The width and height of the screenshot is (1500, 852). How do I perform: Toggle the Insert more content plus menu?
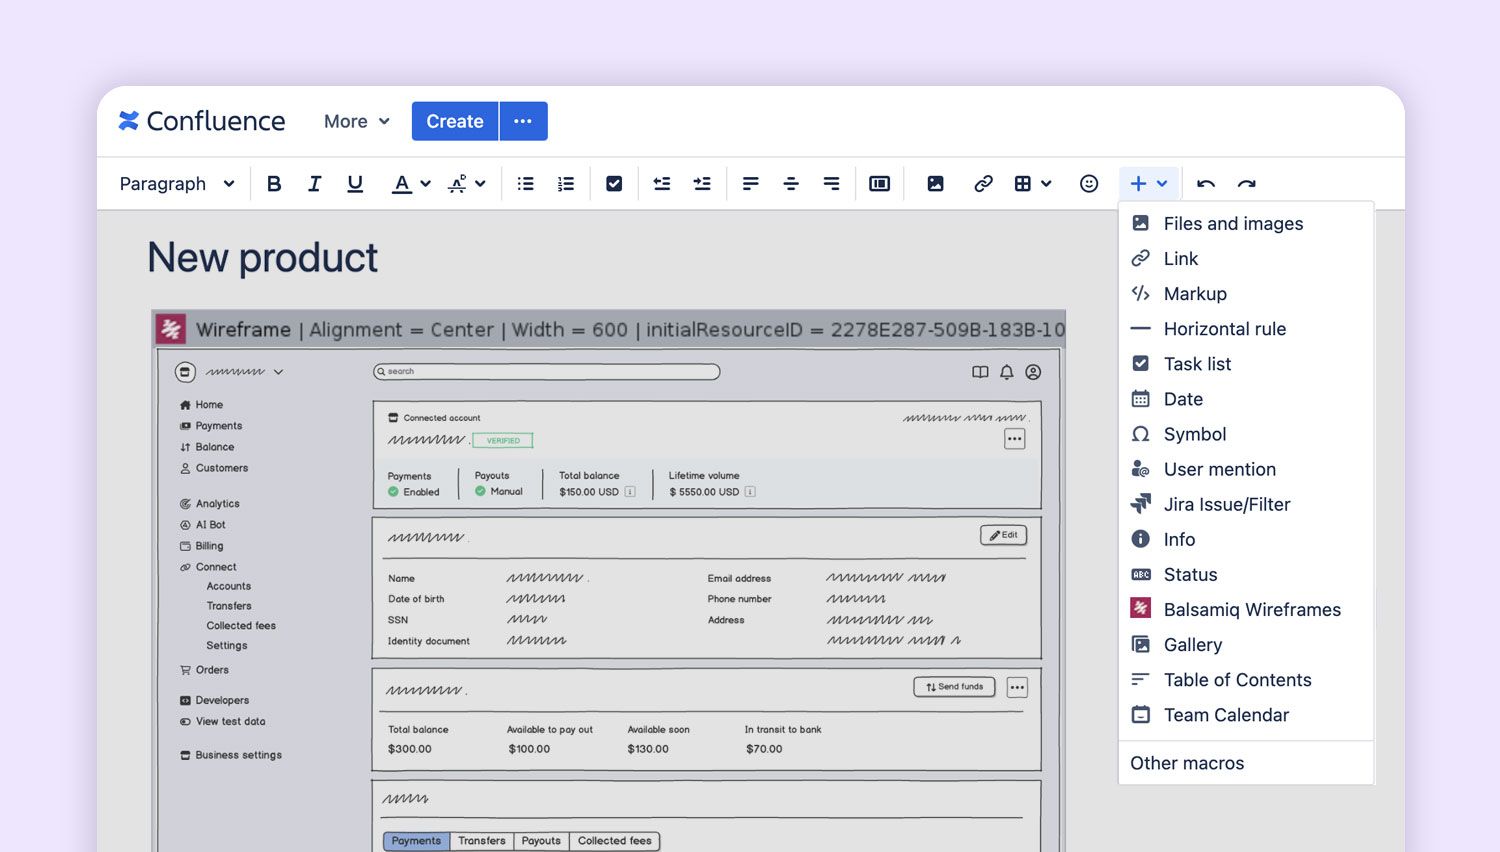(x=1149, y=183)
